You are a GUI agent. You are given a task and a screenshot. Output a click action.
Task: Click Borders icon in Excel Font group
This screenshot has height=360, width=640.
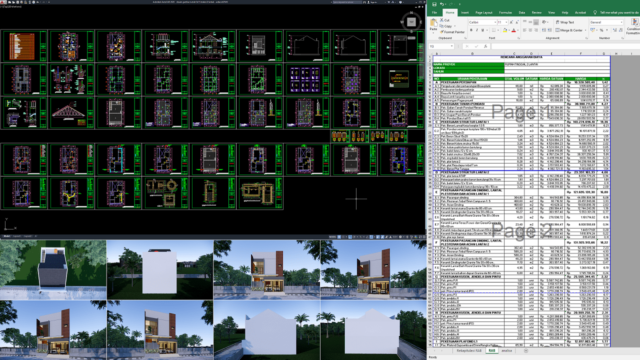(x=493, y=30)
